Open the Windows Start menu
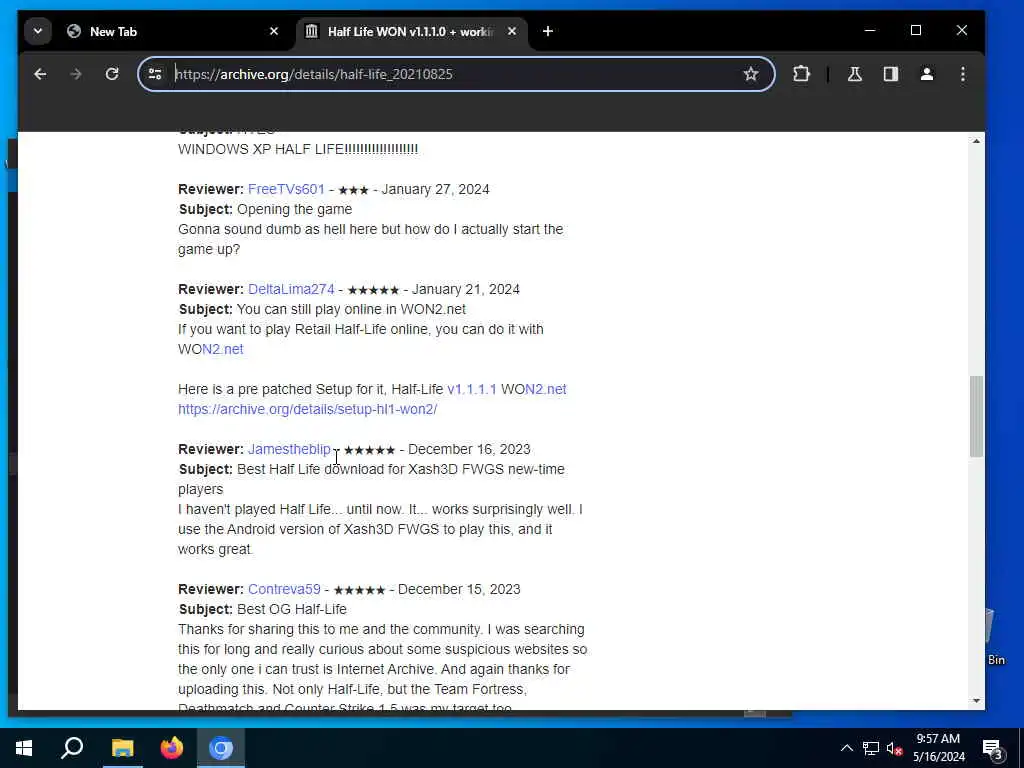The image size is (1024, 768). pyautogui.click(x=24, y=748)
